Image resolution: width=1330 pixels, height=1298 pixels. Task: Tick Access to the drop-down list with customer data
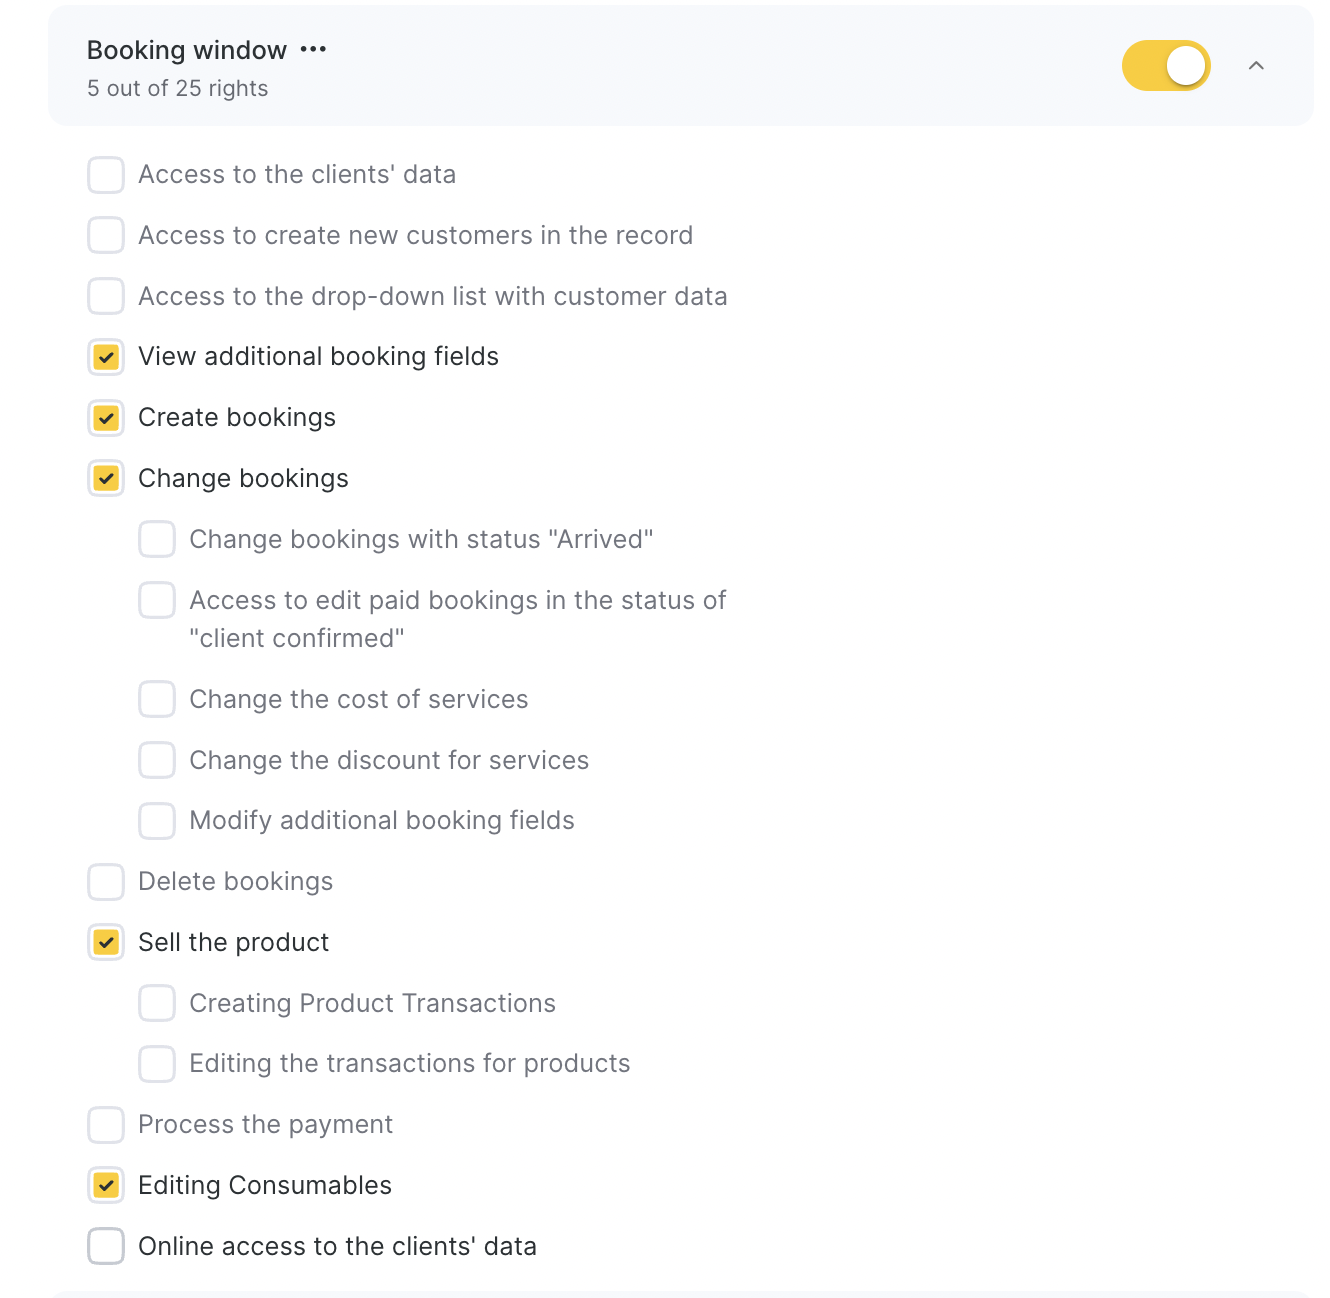click(106, 296)
